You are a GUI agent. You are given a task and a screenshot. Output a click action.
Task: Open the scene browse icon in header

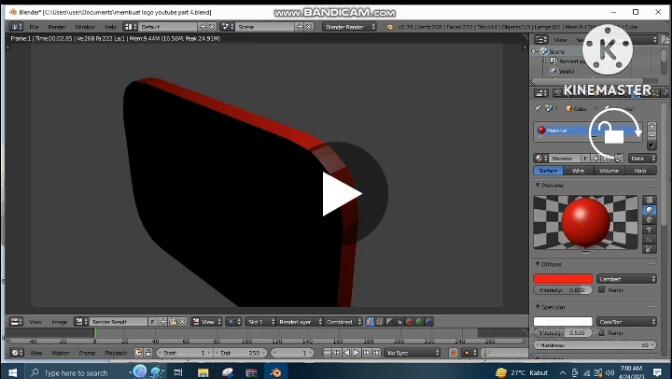227,27
